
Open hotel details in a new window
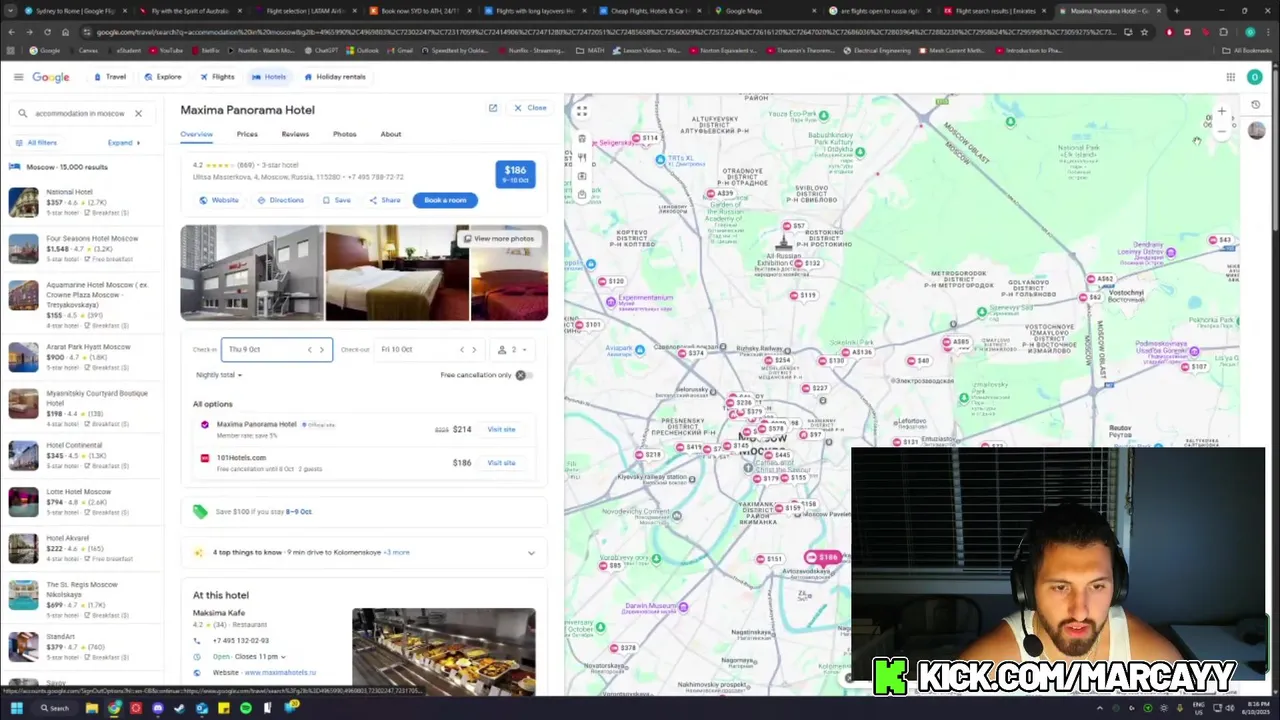click(493, 108)
